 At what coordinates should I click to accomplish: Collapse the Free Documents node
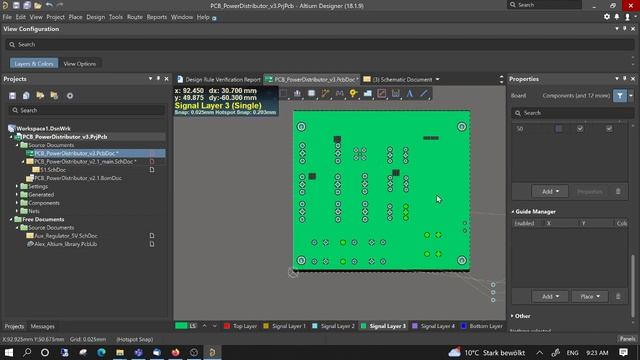[x=11, y=219]
